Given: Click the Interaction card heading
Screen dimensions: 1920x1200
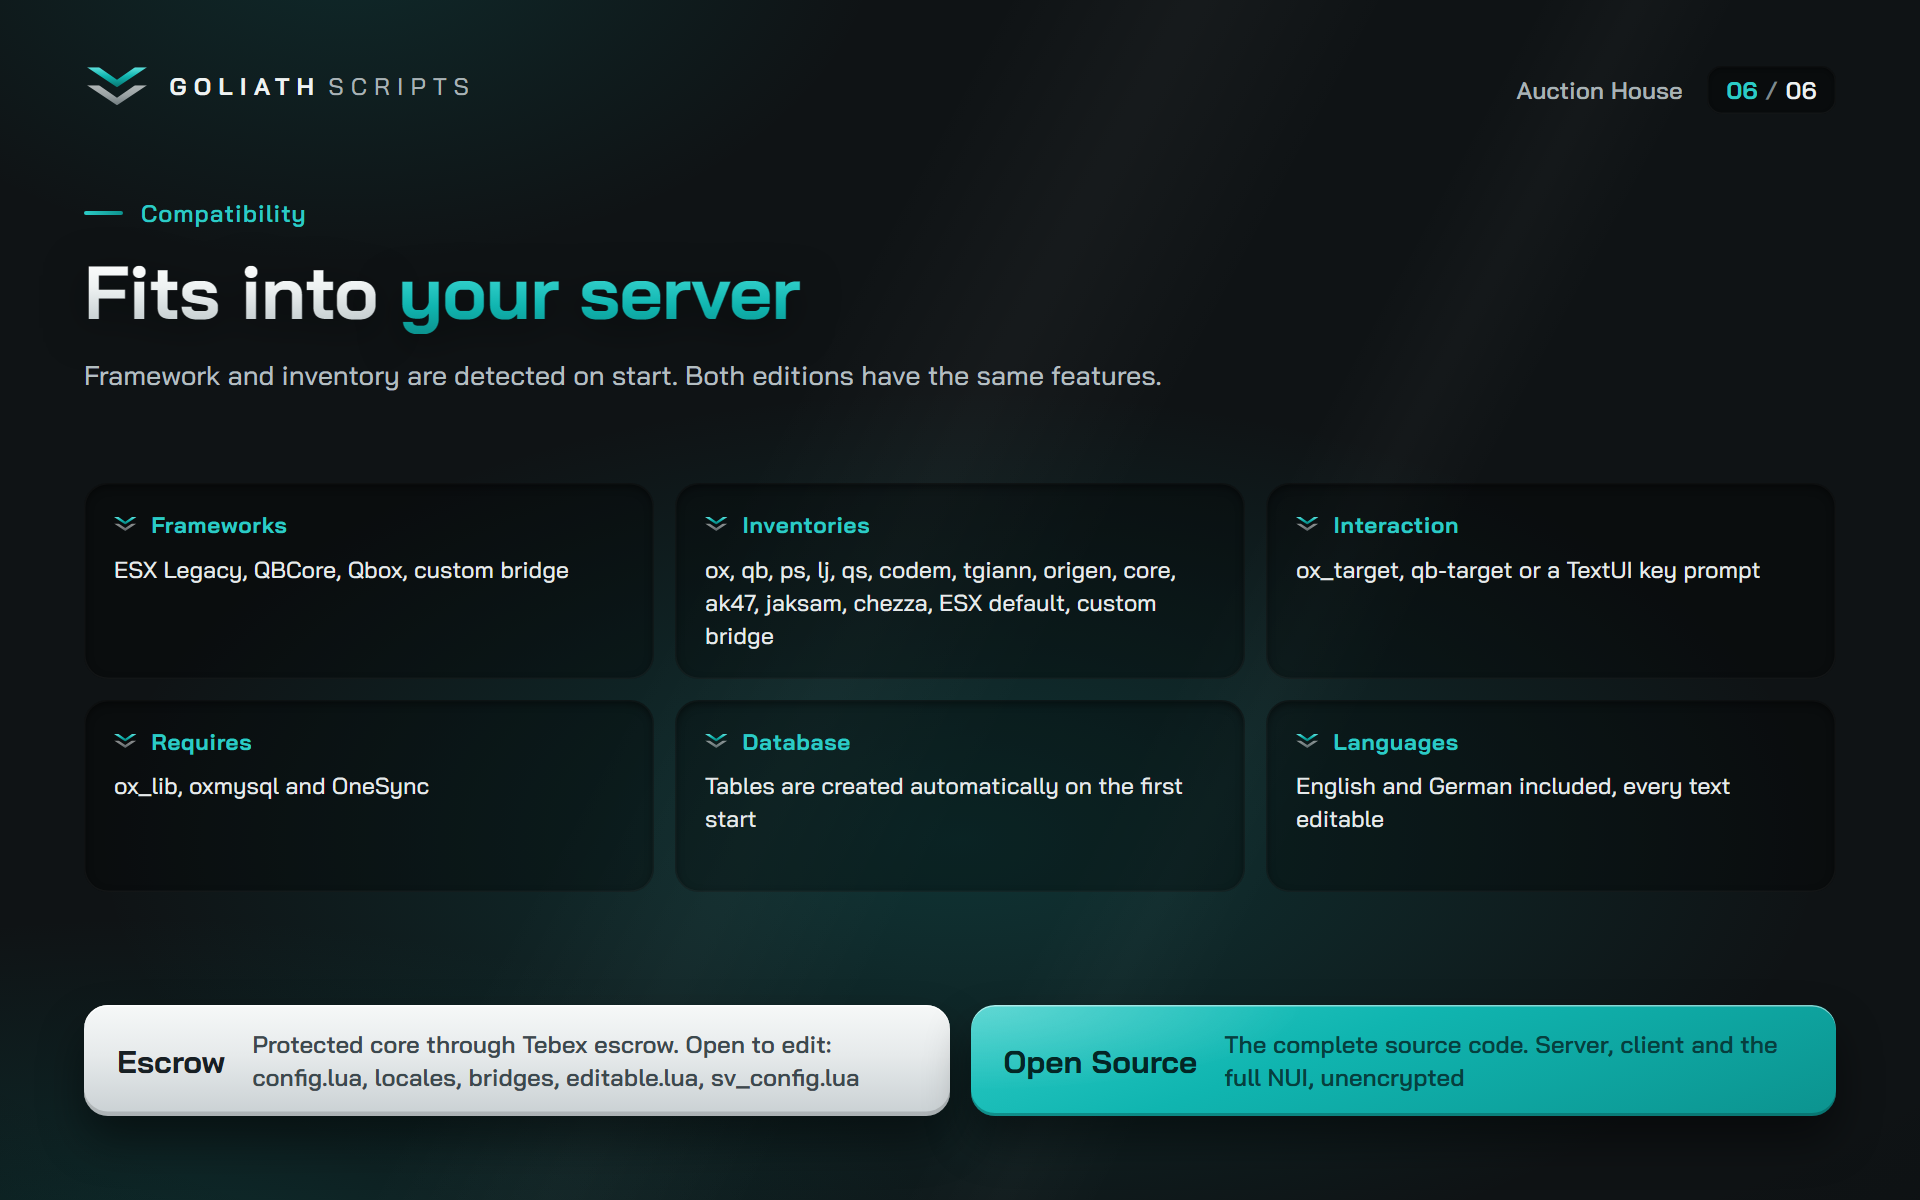Looking at the screenshot, I should coord(1395,525).
